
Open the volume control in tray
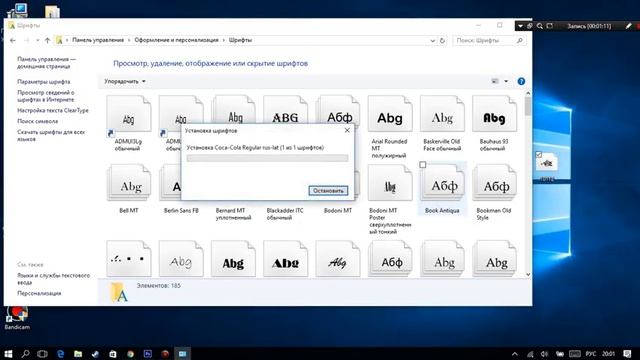tap(544, 354)
